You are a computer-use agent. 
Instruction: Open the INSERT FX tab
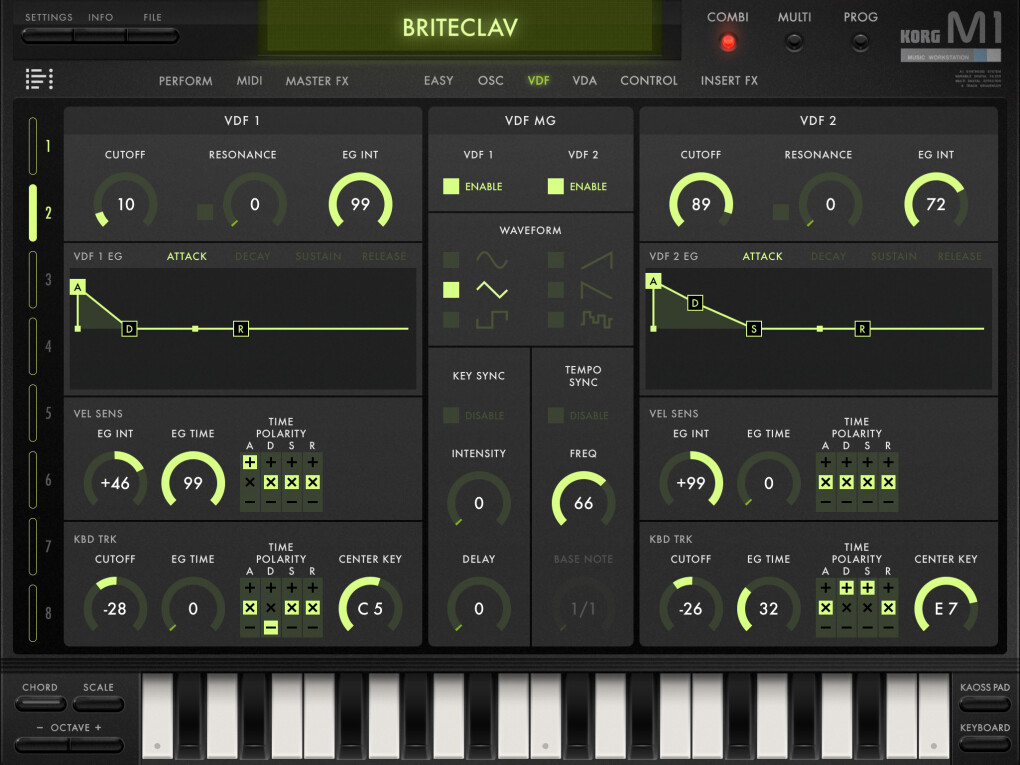coord(729,81)
